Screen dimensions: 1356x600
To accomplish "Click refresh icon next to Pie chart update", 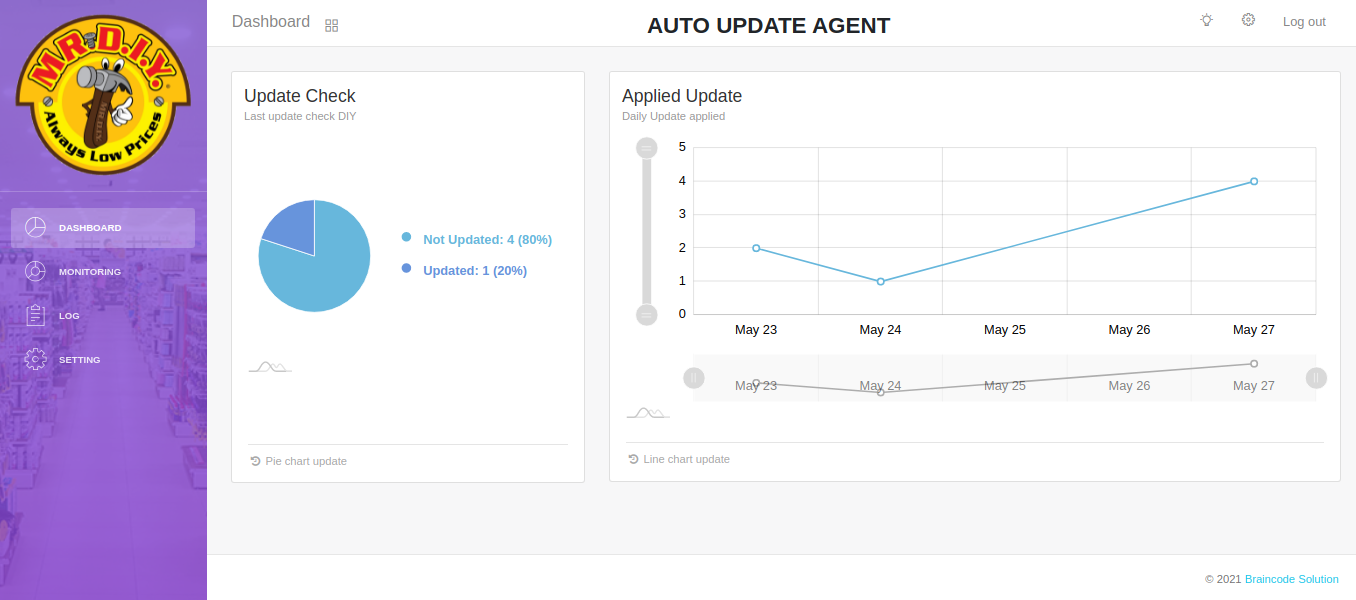I will click(256, 461).
